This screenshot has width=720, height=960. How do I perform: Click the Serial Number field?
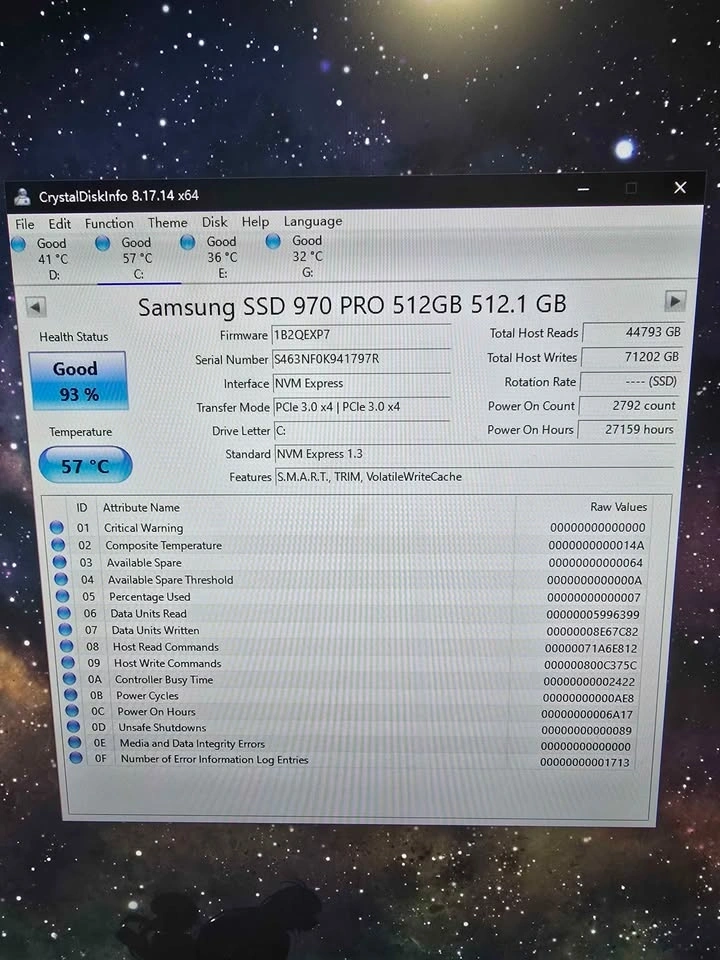(x=361, y=359)
